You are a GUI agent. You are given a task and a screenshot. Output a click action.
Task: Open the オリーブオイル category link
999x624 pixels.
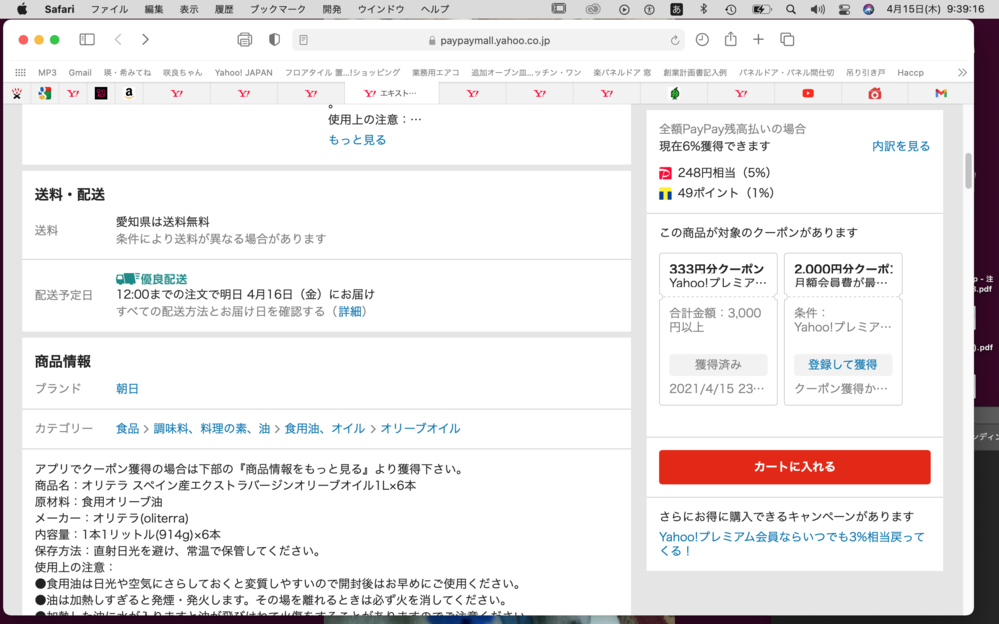pos(420,428)
